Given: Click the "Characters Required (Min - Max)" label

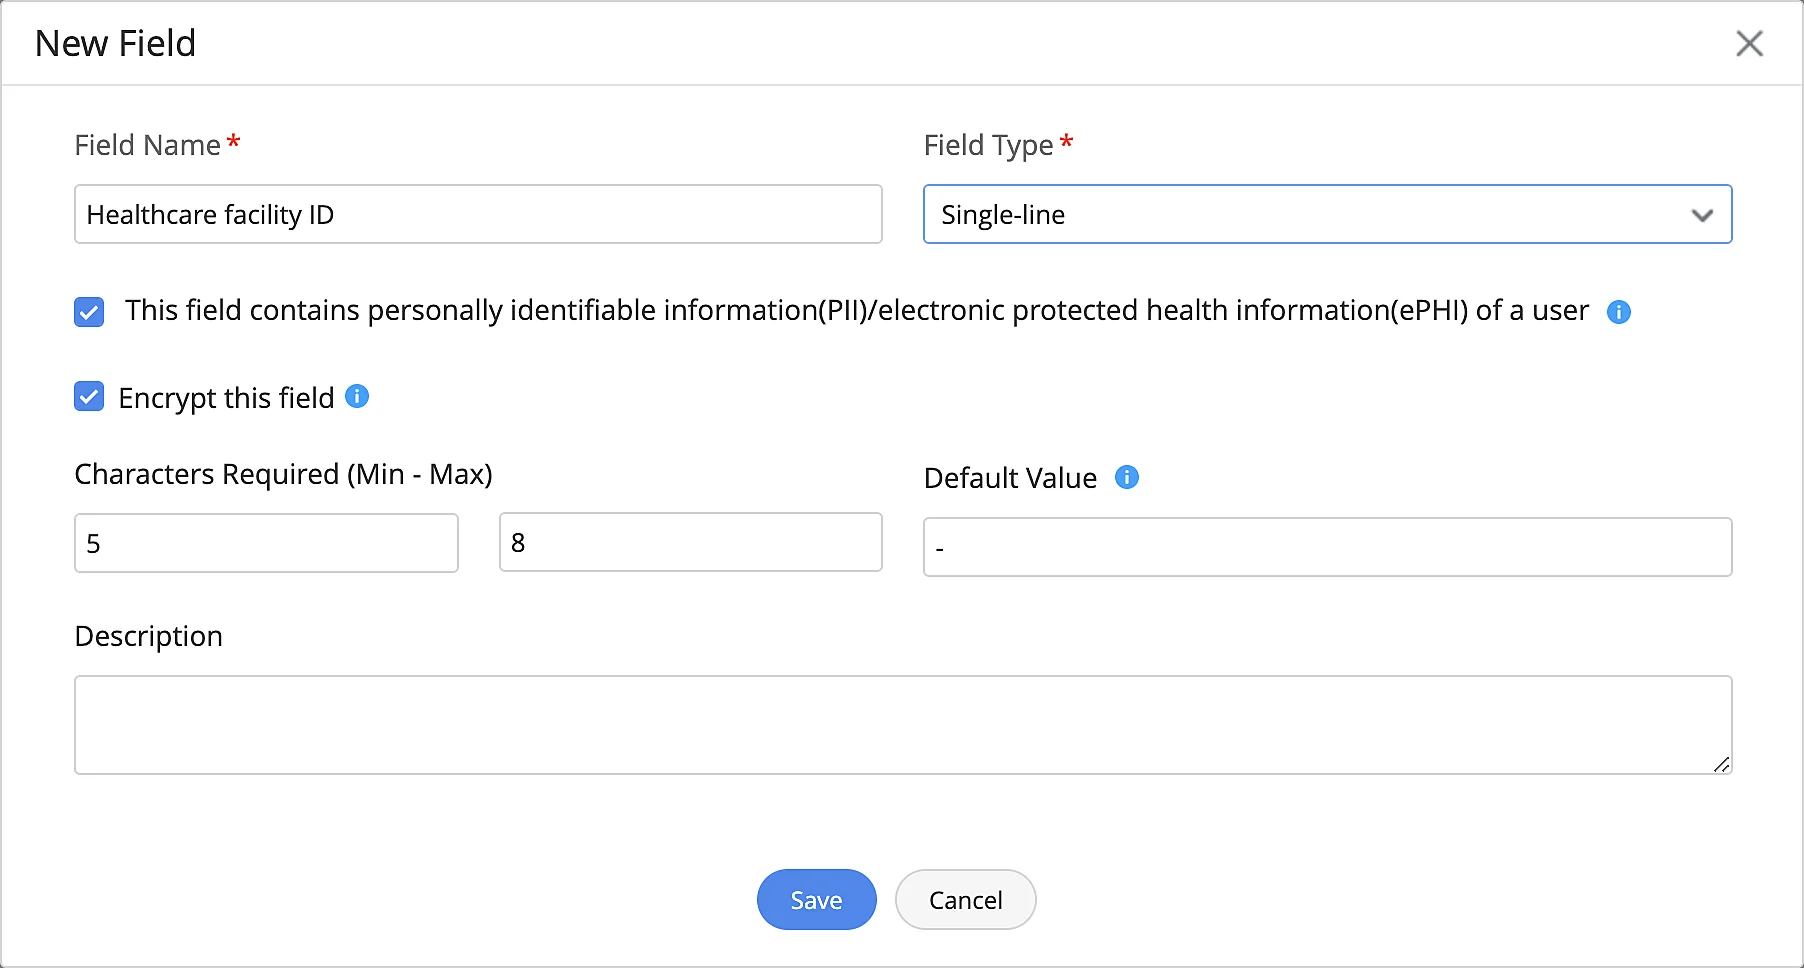Looking at the screenshot, I should click(283, 474).
